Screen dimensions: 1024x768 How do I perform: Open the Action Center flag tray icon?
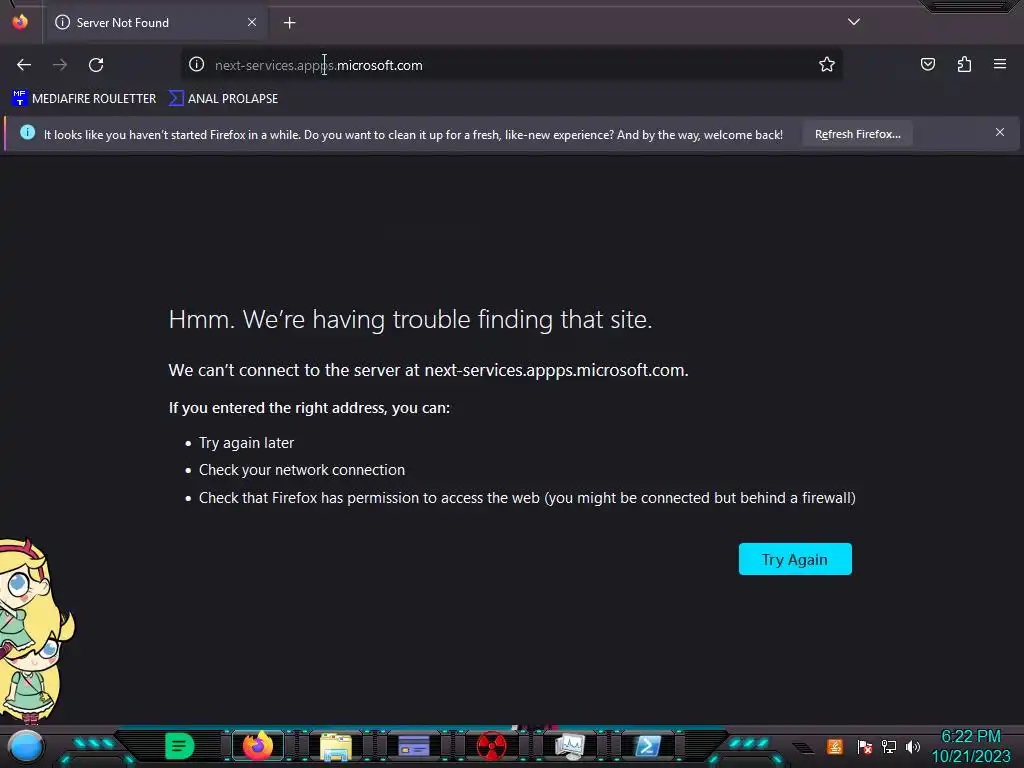pos(865,746)
